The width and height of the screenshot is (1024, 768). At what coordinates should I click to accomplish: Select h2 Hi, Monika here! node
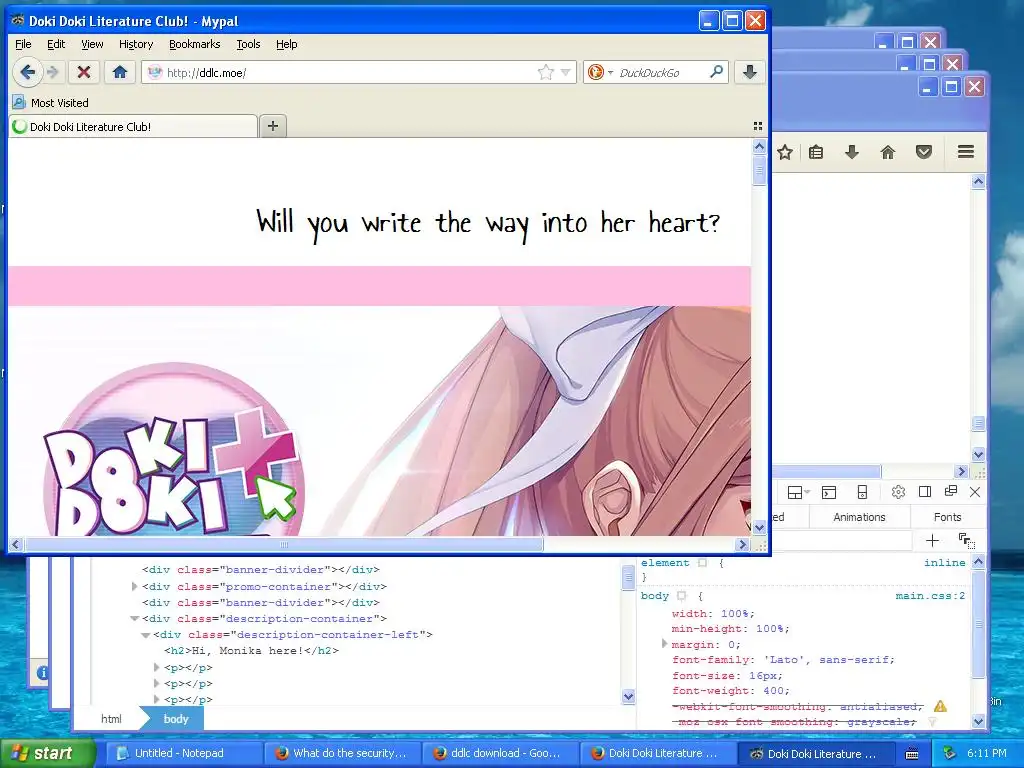pos(251,650)
